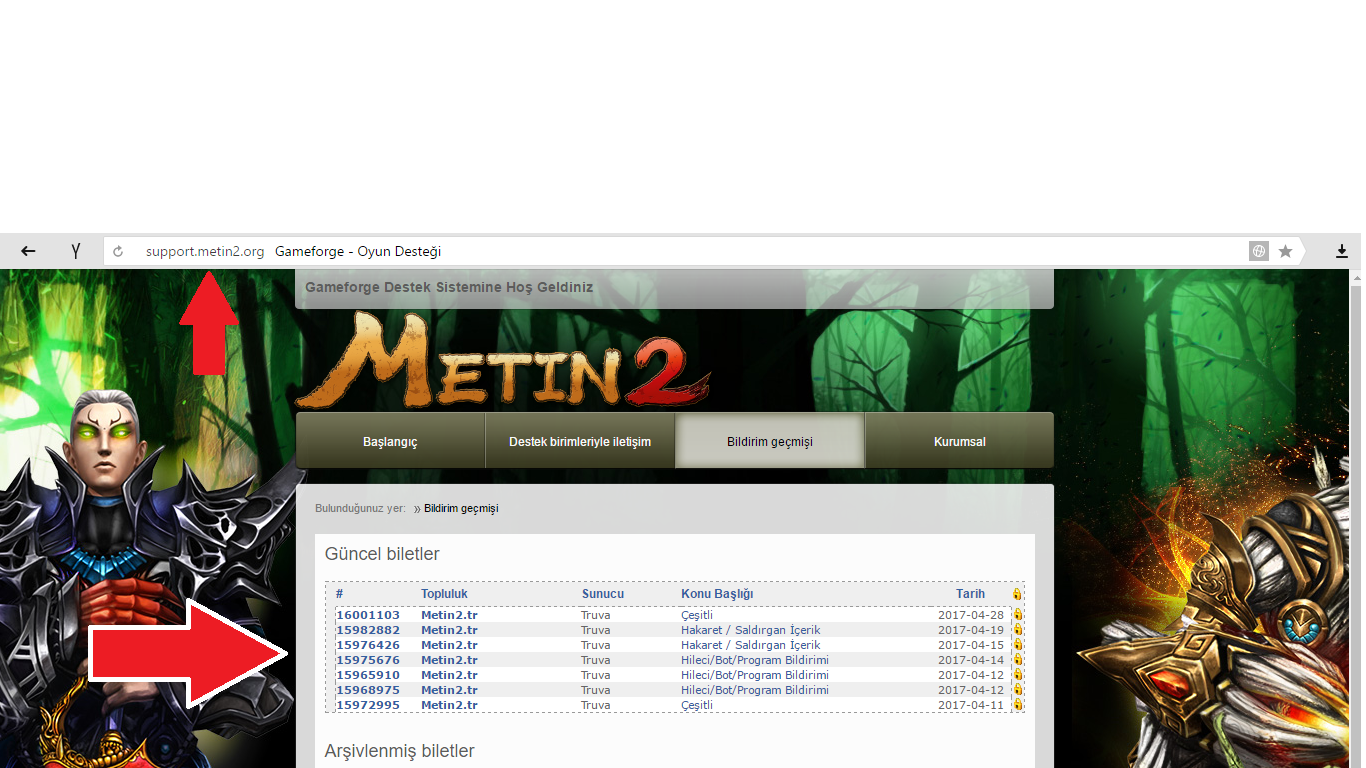The image size is (1366, 768).
Task: Open the browser downloads icon
Action: click(x=1342, y=251)
